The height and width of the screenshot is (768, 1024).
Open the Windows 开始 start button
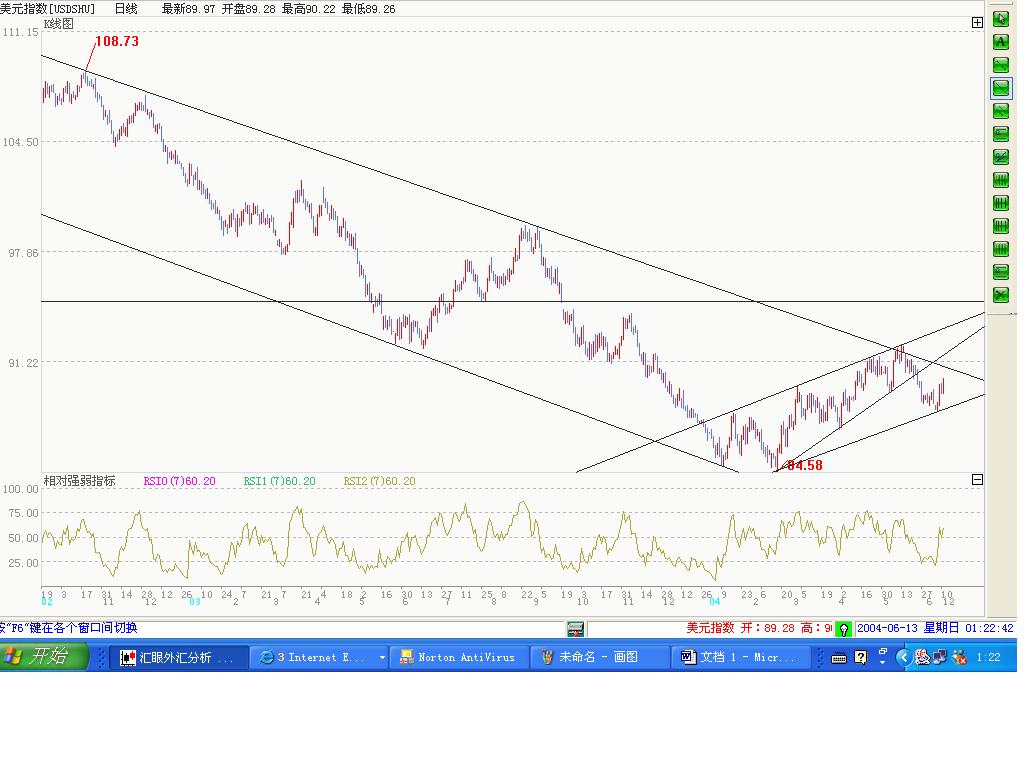pos(44,656)
